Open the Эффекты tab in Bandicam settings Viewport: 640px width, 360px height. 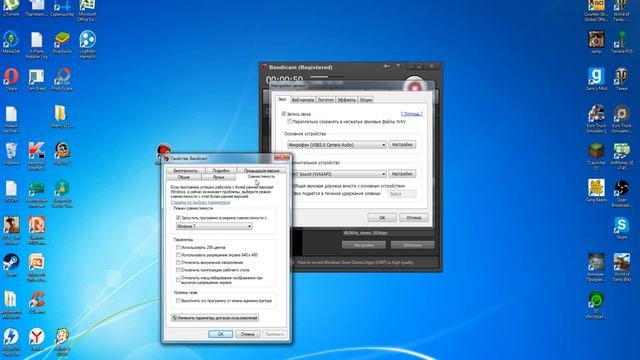pos(347,100)
